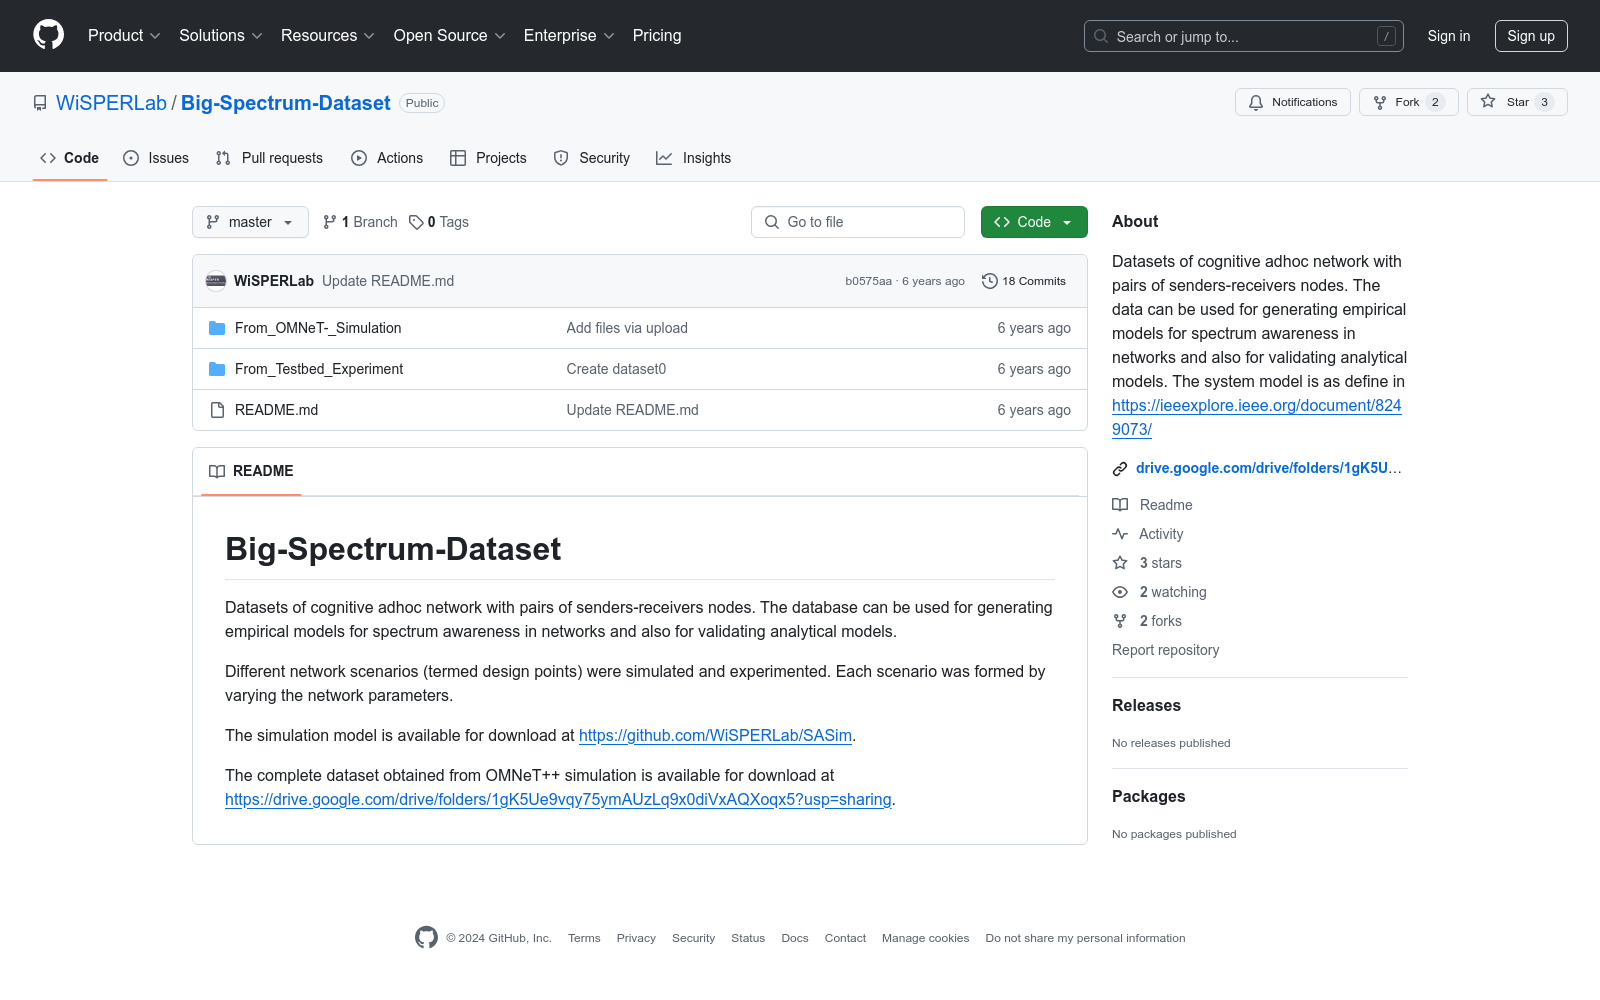Open the green Code dropdown

(1034, 222)
